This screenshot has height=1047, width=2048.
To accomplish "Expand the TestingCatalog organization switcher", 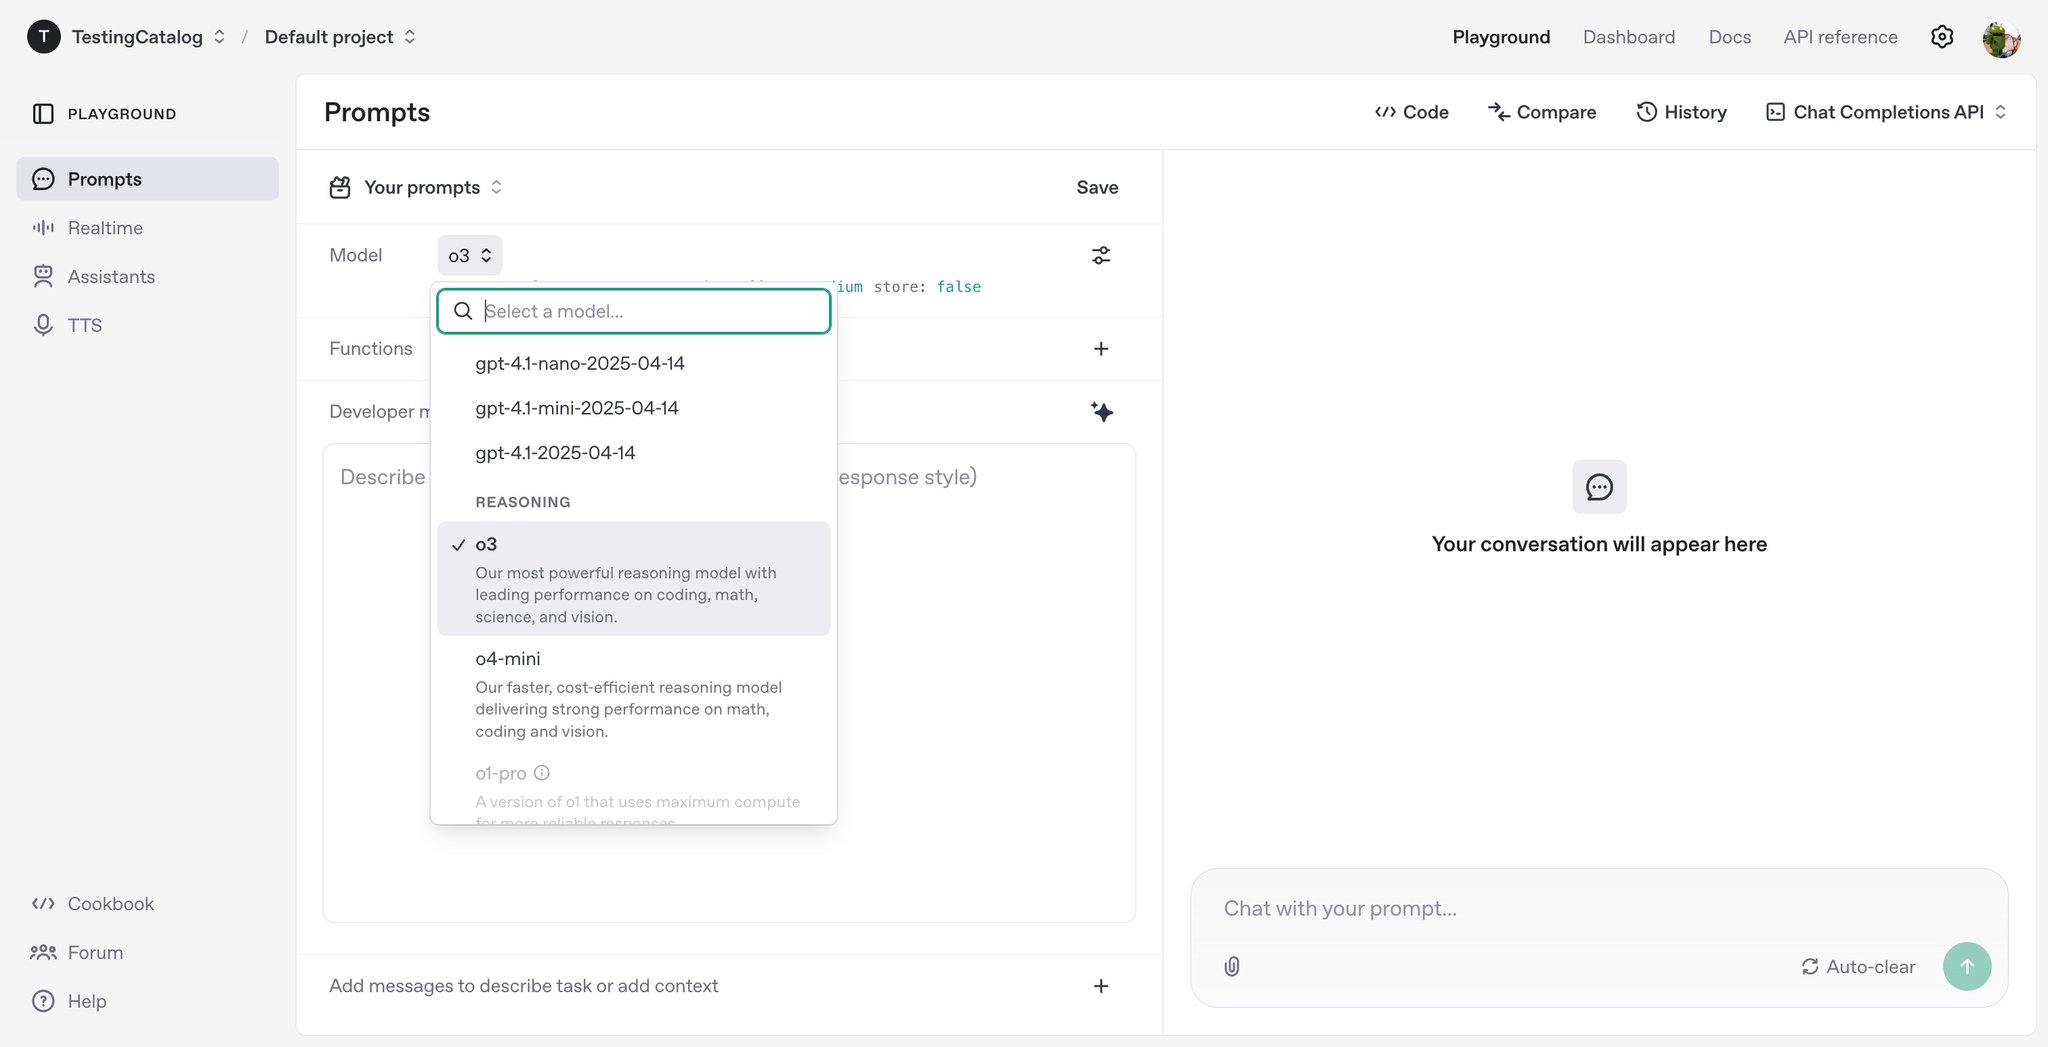I will (x=219, y=37).
